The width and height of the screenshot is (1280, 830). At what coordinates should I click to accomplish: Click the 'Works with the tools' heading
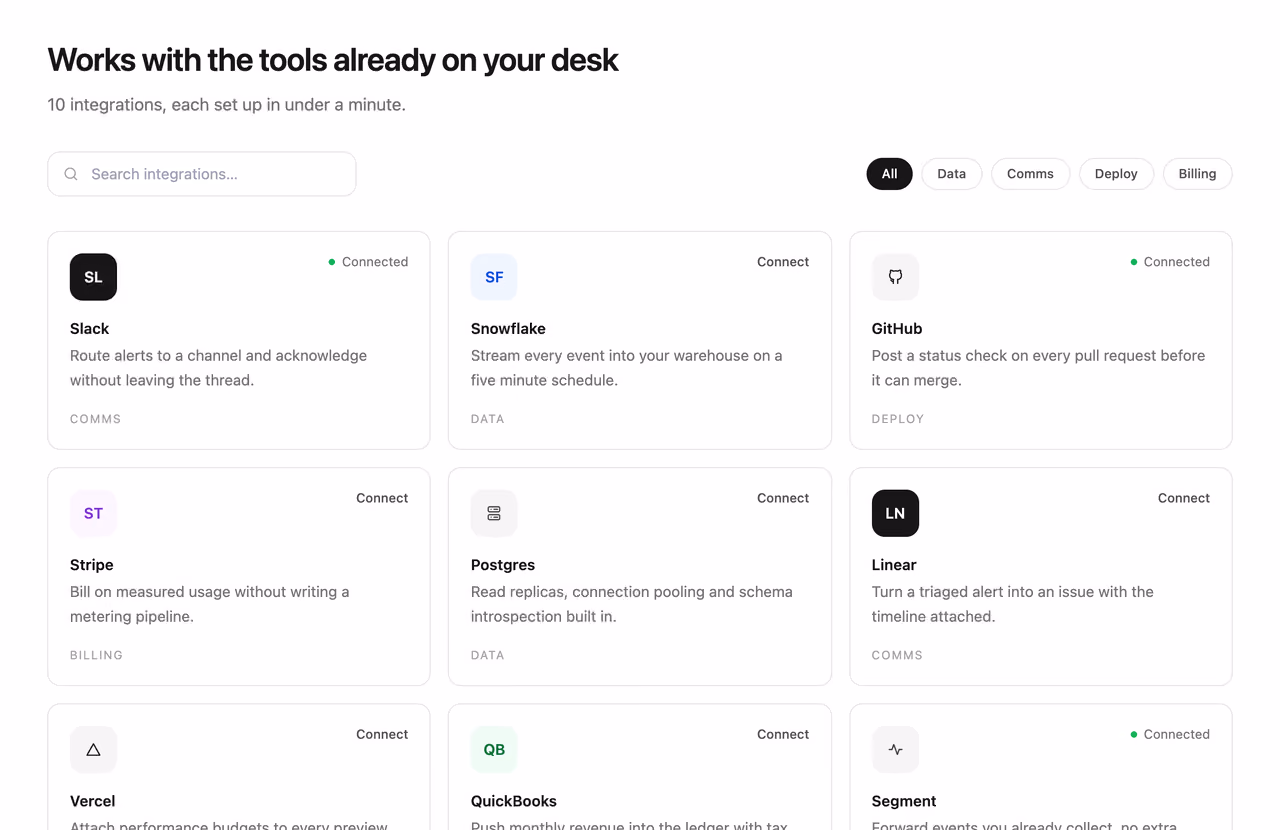(x=333, y=60)
